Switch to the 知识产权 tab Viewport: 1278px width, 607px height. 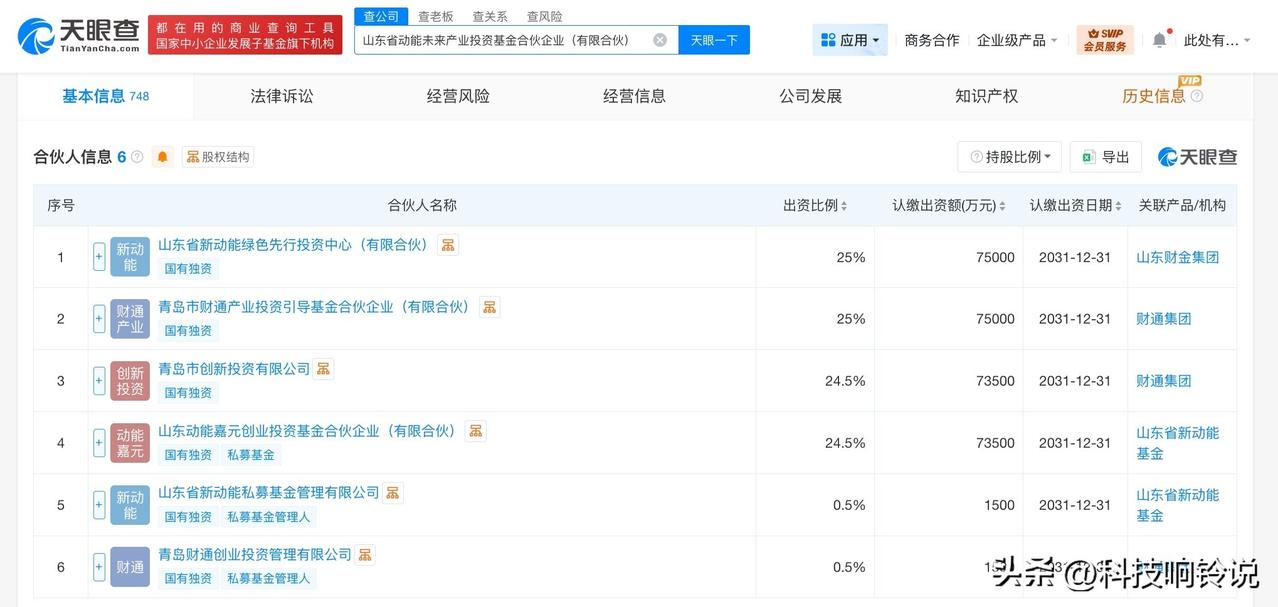point(986,96)
